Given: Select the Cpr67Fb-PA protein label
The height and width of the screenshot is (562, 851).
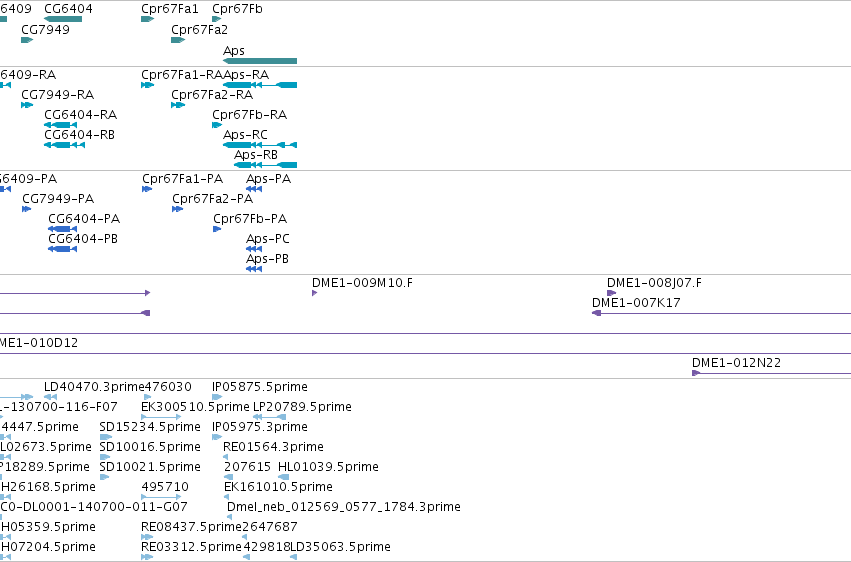Looking at the screenshot, I should click(x=250, y=219).
